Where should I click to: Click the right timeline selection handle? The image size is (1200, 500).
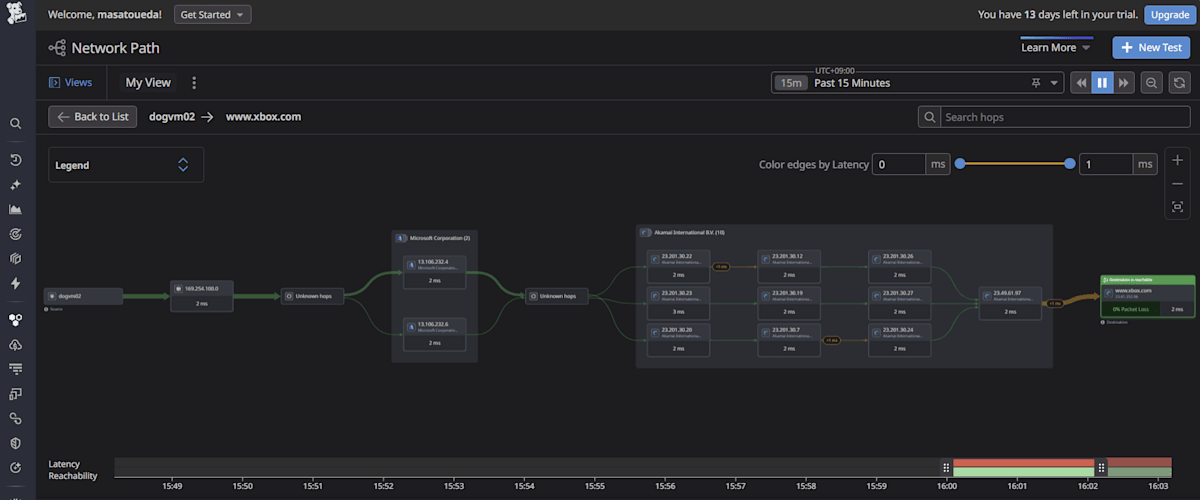coord(1101,468)
